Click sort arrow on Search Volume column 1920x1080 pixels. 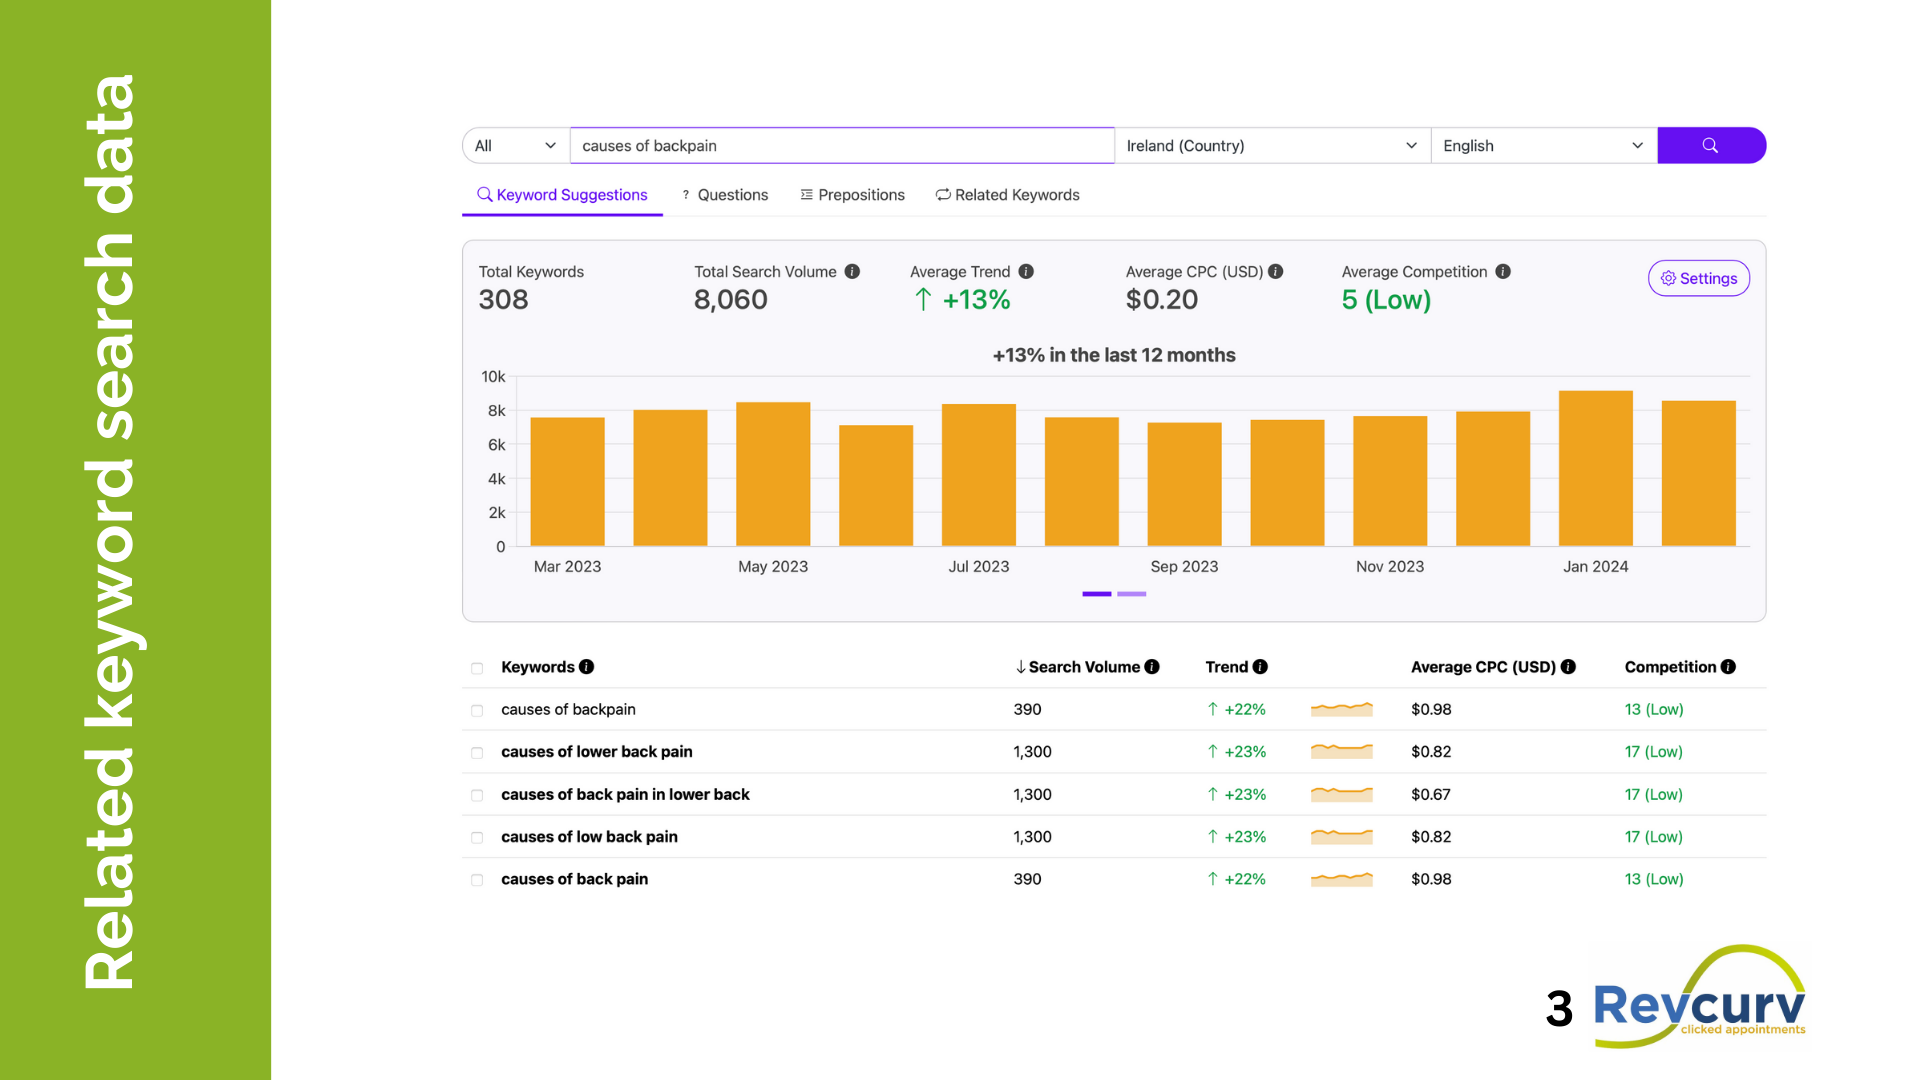click(1020, 667)
